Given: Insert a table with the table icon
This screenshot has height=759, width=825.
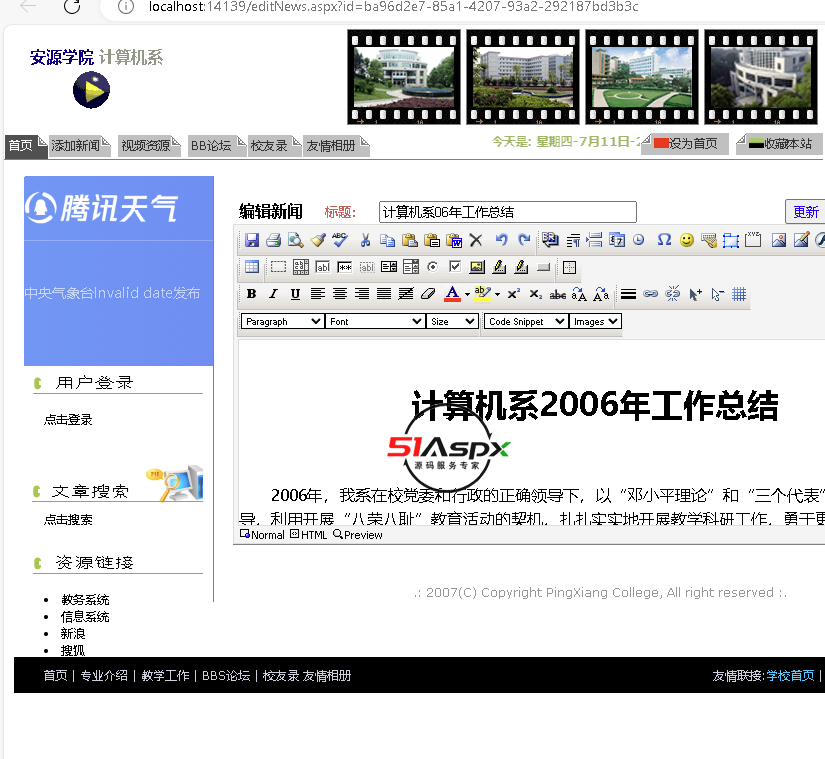Looking at the screenshot, I should 252,267.
